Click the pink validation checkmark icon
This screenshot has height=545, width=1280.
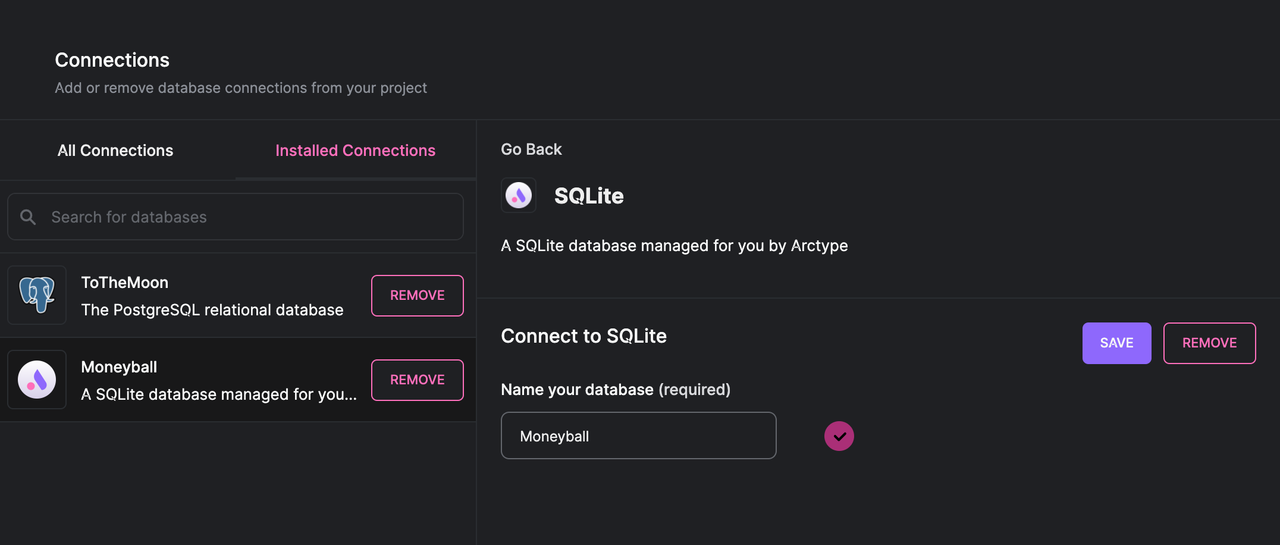pos(839,436)
